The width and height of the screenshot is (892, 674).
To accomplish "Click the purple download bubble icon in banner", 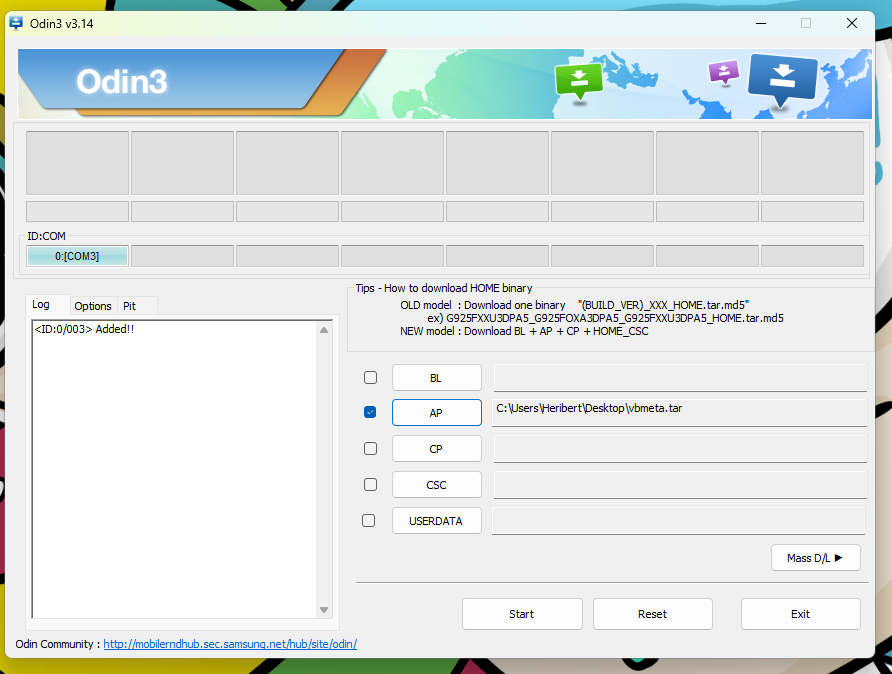I will (724, 72).
